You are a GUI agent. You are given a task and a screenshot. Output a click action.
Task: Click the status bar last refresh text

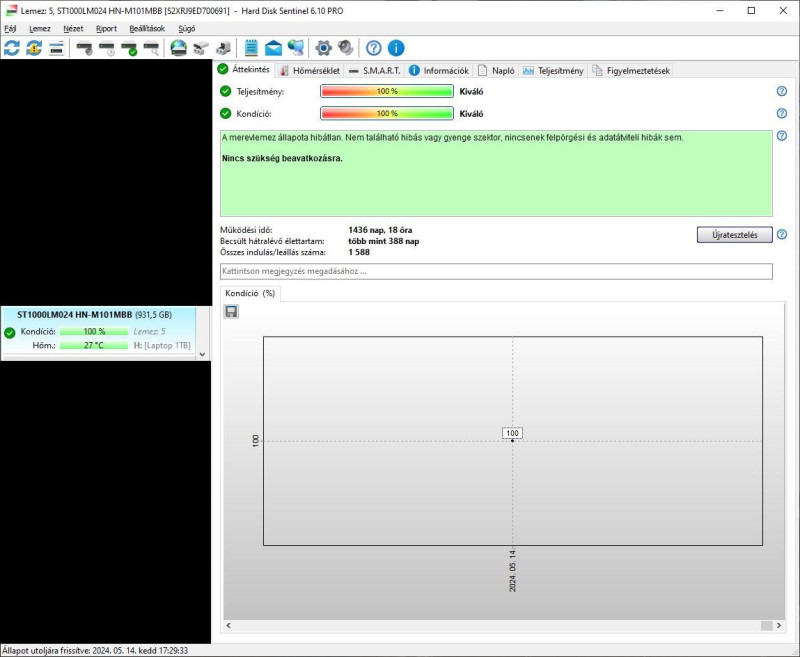[95, 650]
